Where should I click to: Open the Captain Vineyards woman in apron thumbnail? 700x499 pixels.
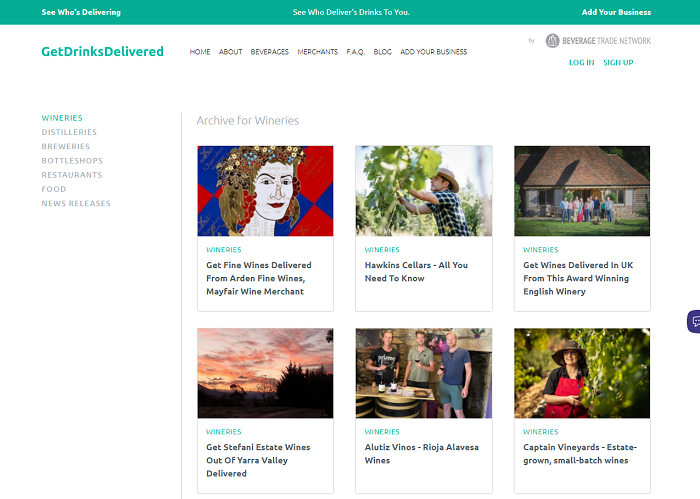pyautogui.click(x=582, y=373)
